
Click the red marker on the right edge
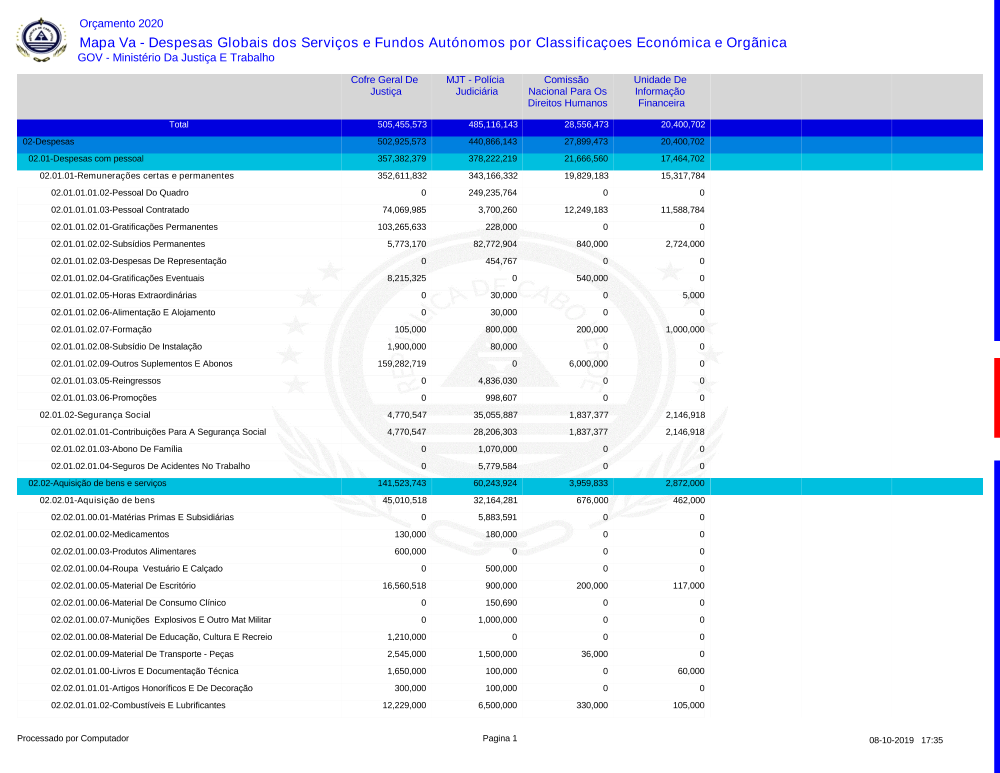pos(996,397)
